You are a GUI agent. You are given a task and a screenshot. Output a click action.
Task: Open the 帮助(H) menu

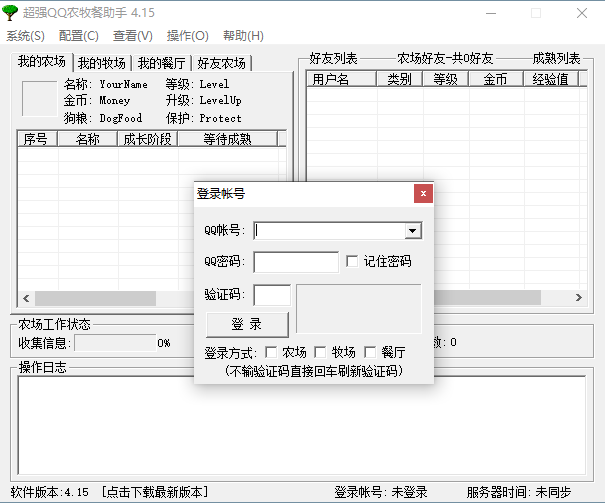(243, 36)
